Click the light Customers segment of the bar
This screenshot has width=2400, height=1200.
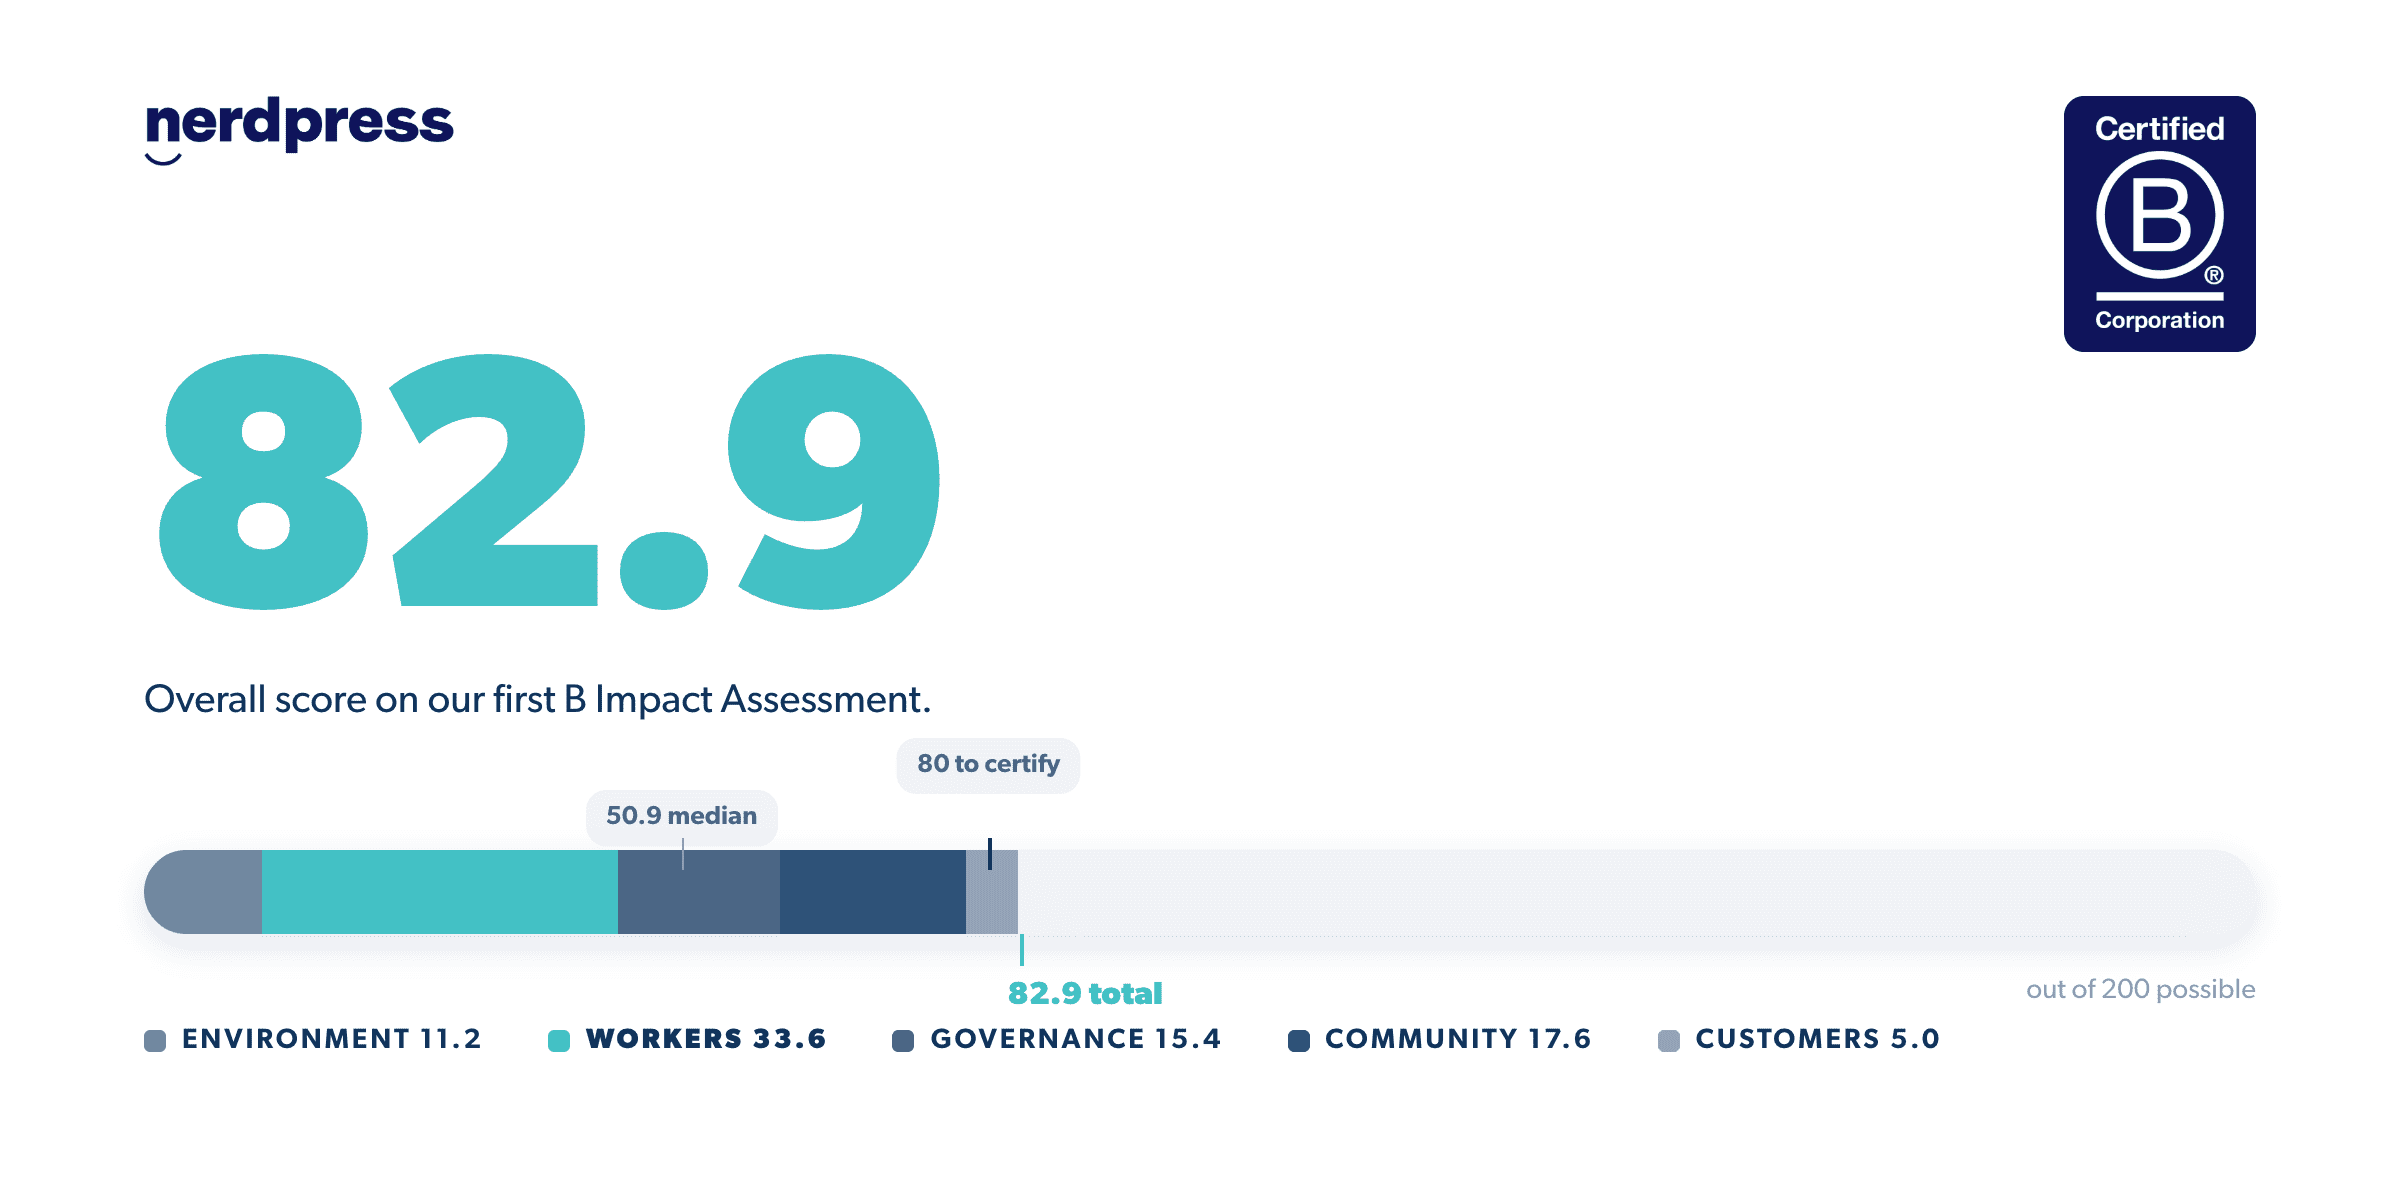(992, 892)
